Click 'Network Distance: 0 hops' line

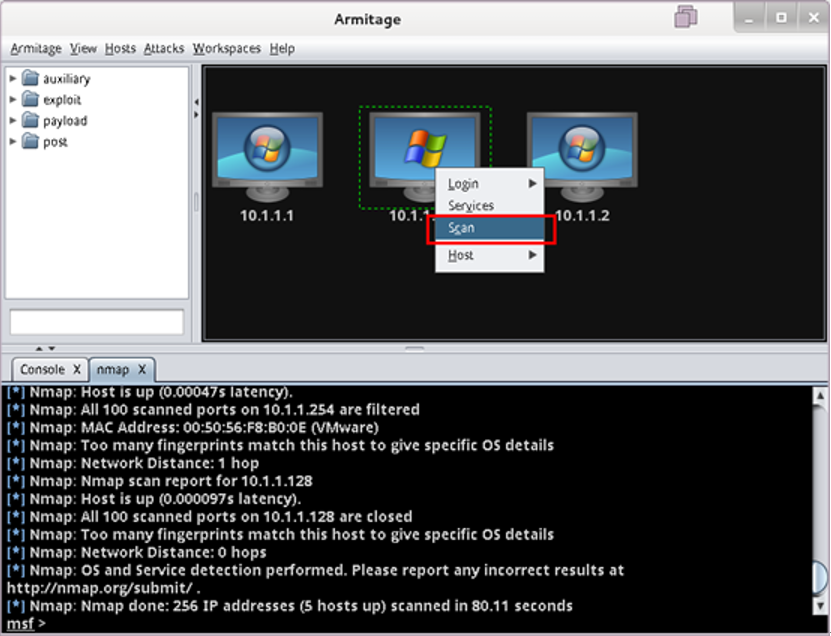[137, 552]
